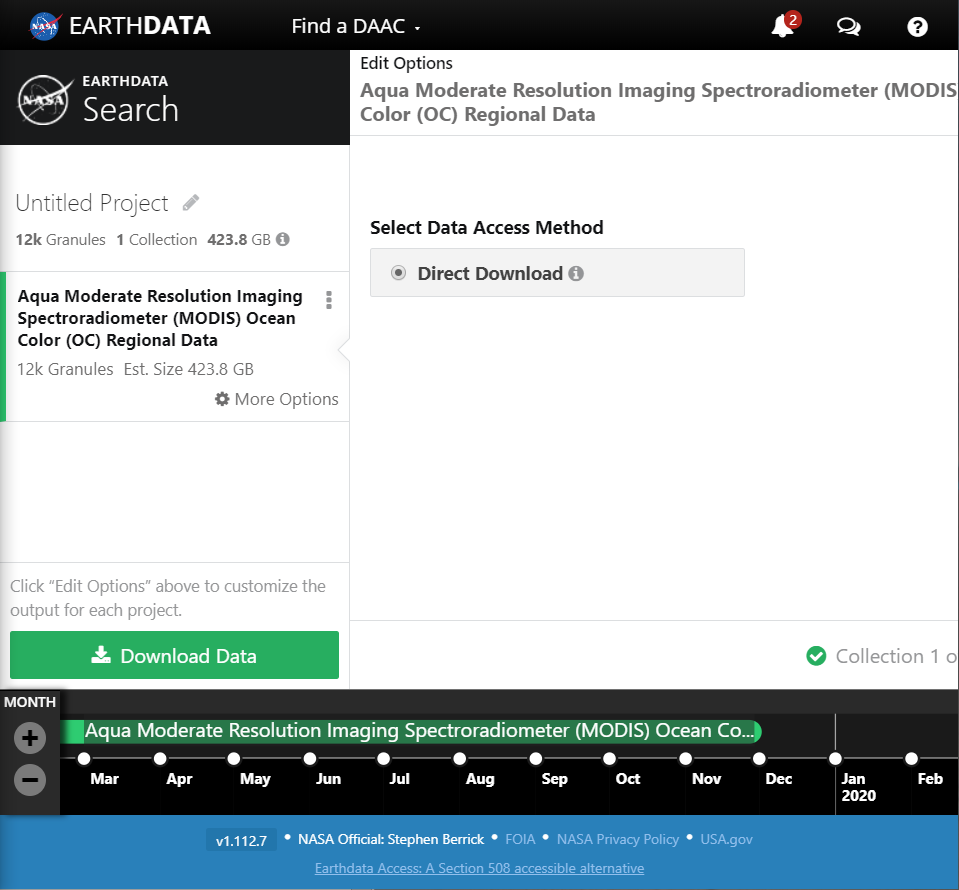Screen dimensions: 959x890
Task: Click the Dec timeline marker
Action: (759, 758)
